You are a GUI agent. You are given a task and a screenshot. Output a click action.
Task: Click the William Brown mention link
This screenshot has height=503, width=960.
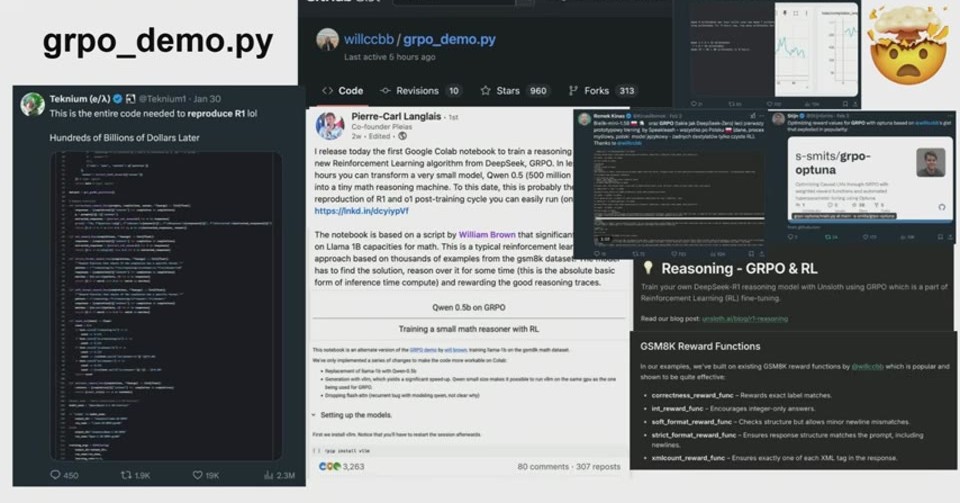(487, 234)
